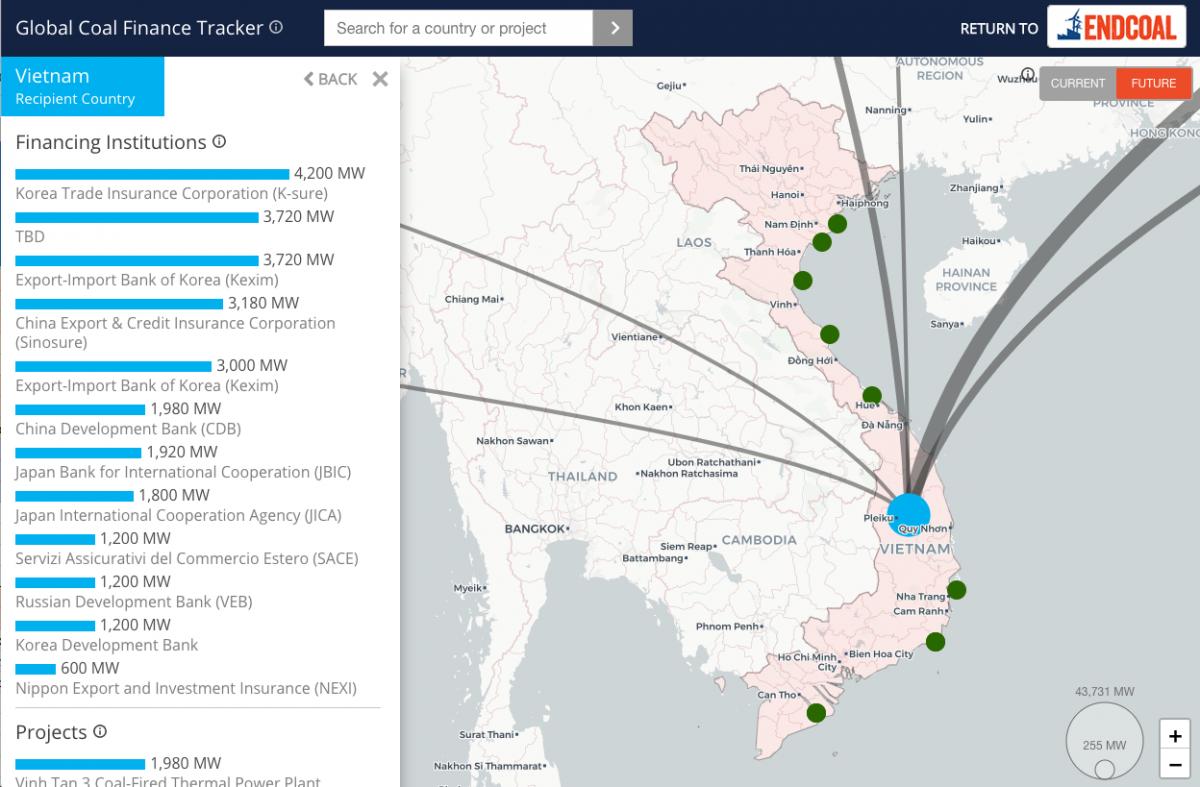Select the Korea Development Bank entry

(x=107, y=645)
